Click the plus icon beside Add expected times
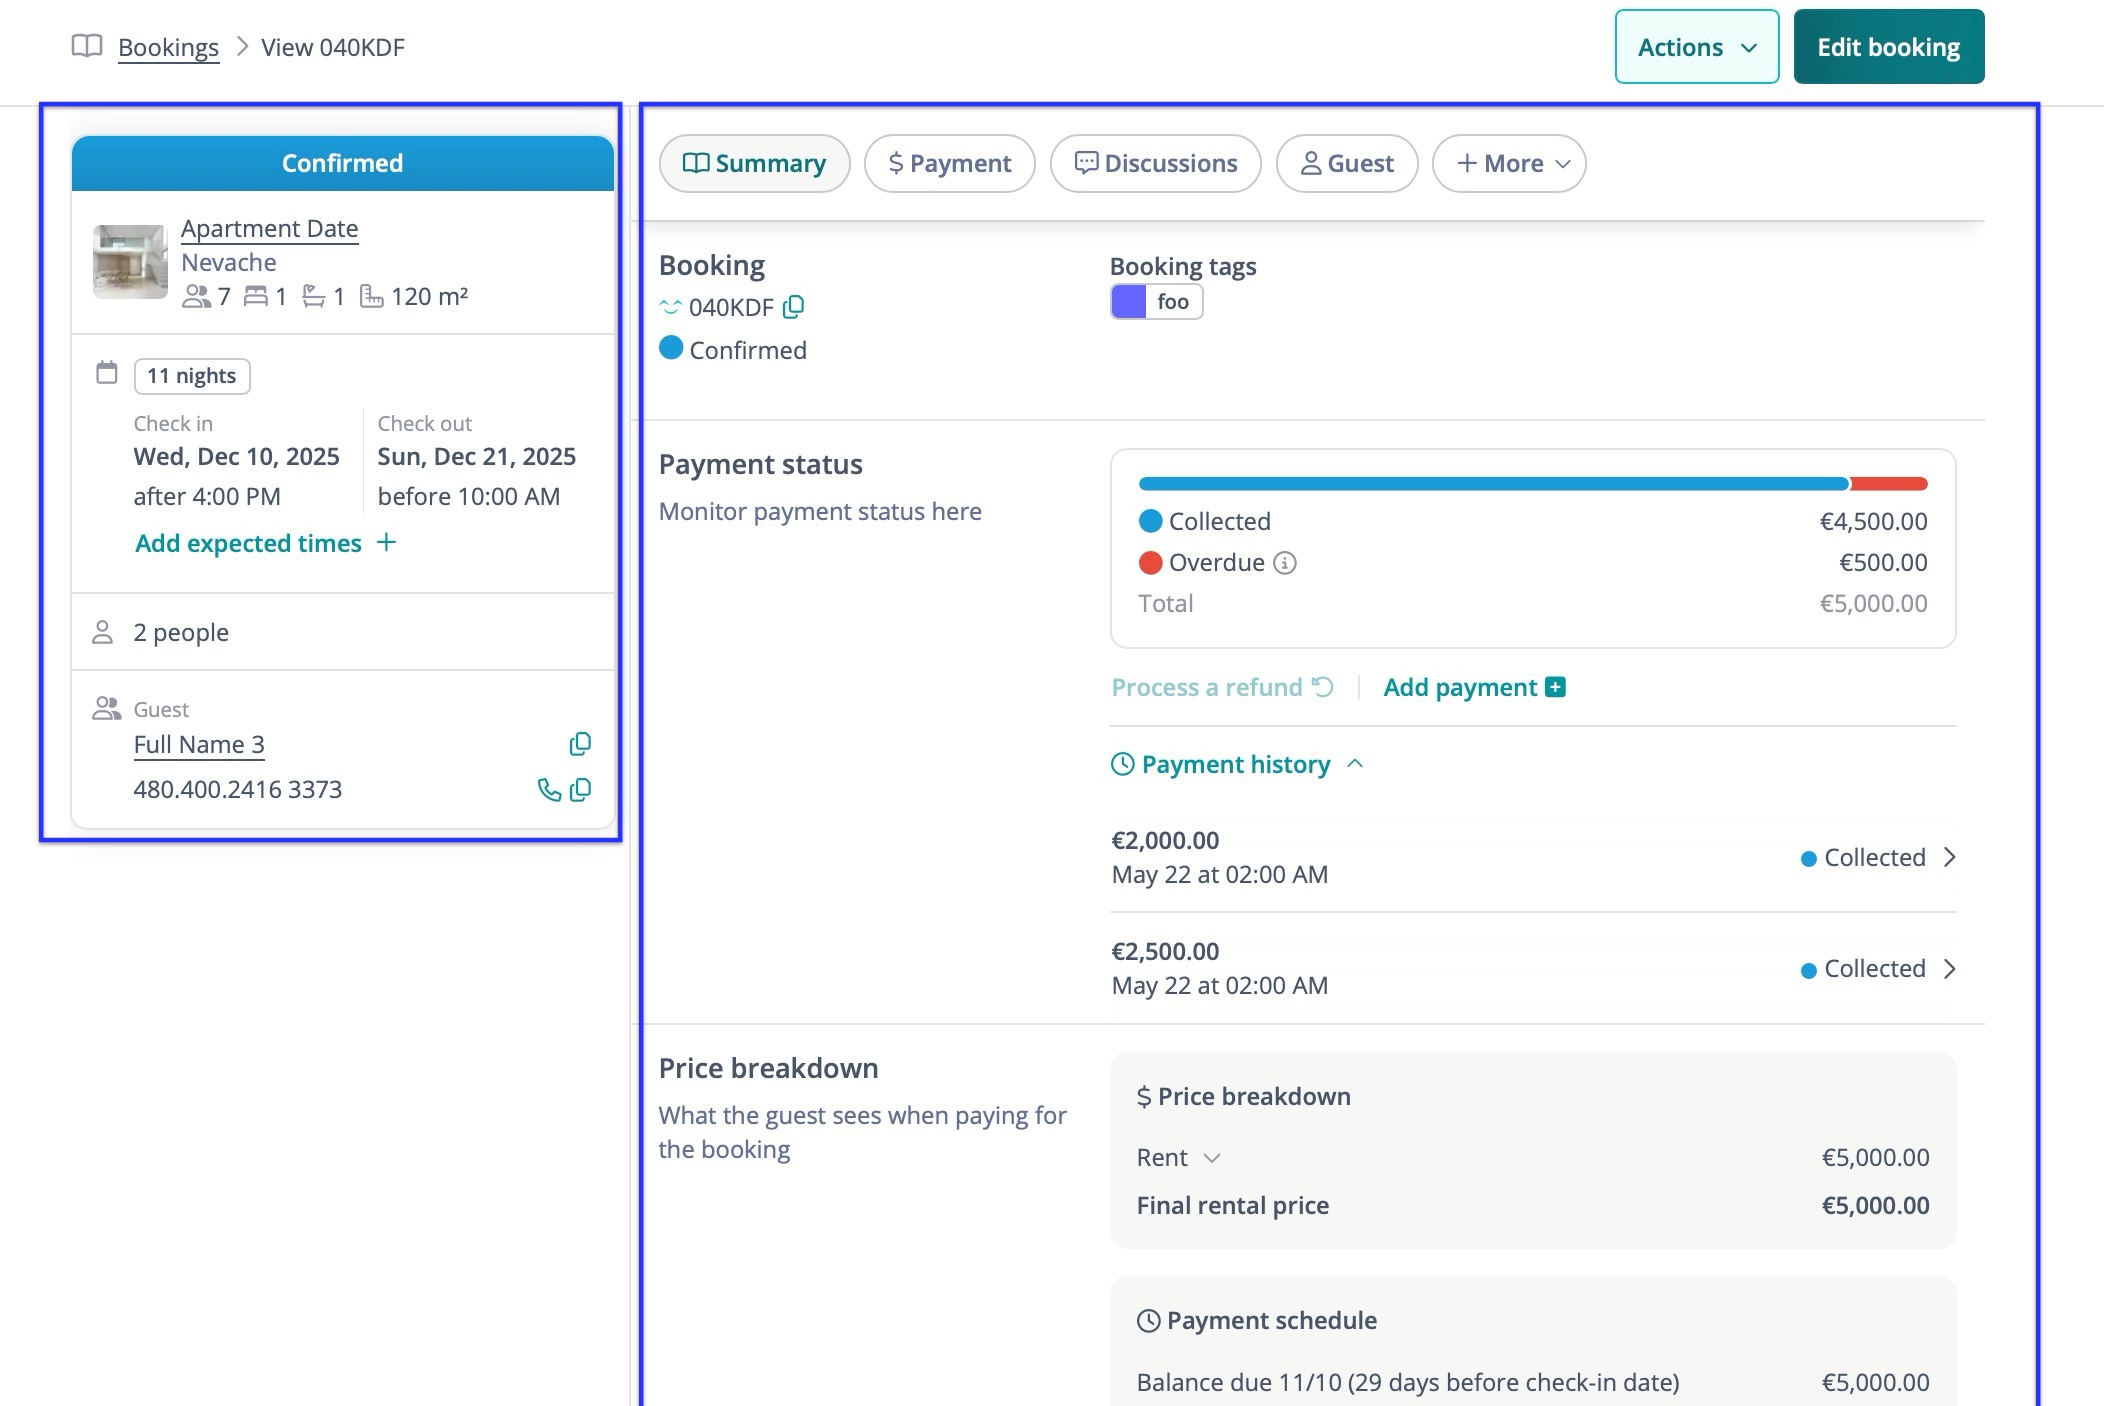The height and width of the screenshot is (1406, 2104). click(387, 542)
